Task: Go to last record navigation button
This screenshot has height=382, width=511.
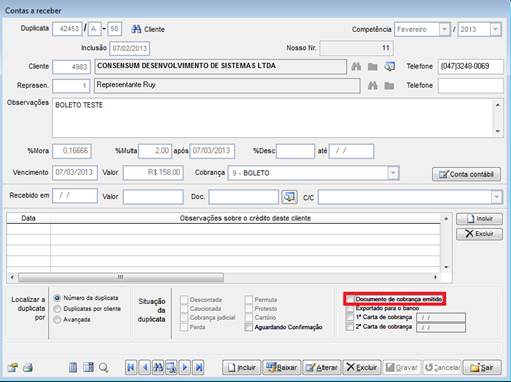Action: (x=199, y=367)
